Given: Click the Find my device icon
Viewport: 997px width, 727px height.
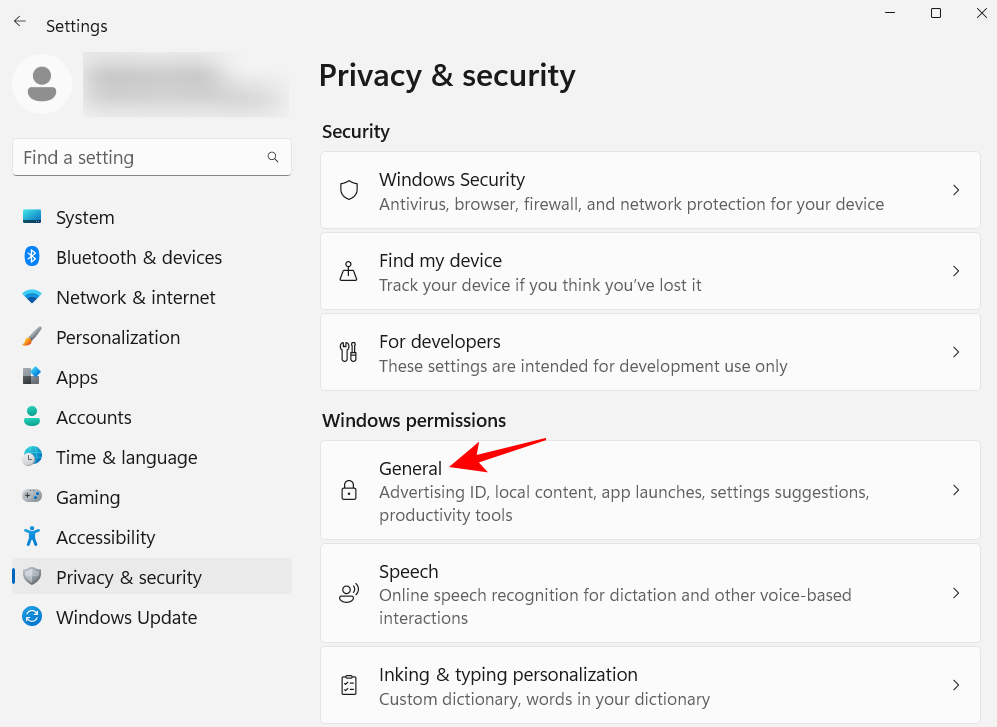Looking at the screenshot, I should click(349, 271).
